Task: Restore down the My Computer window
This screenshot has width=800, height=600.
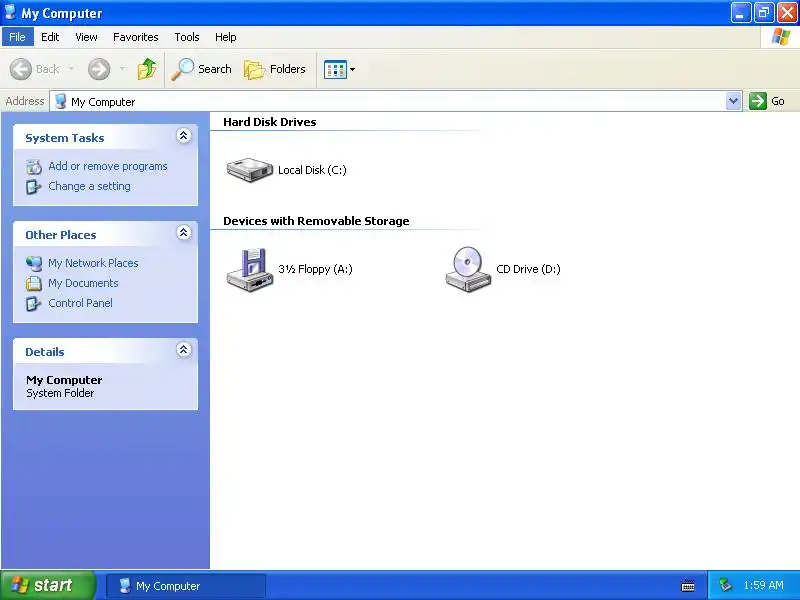Action: pyautogui.click(x=764, y=13)
